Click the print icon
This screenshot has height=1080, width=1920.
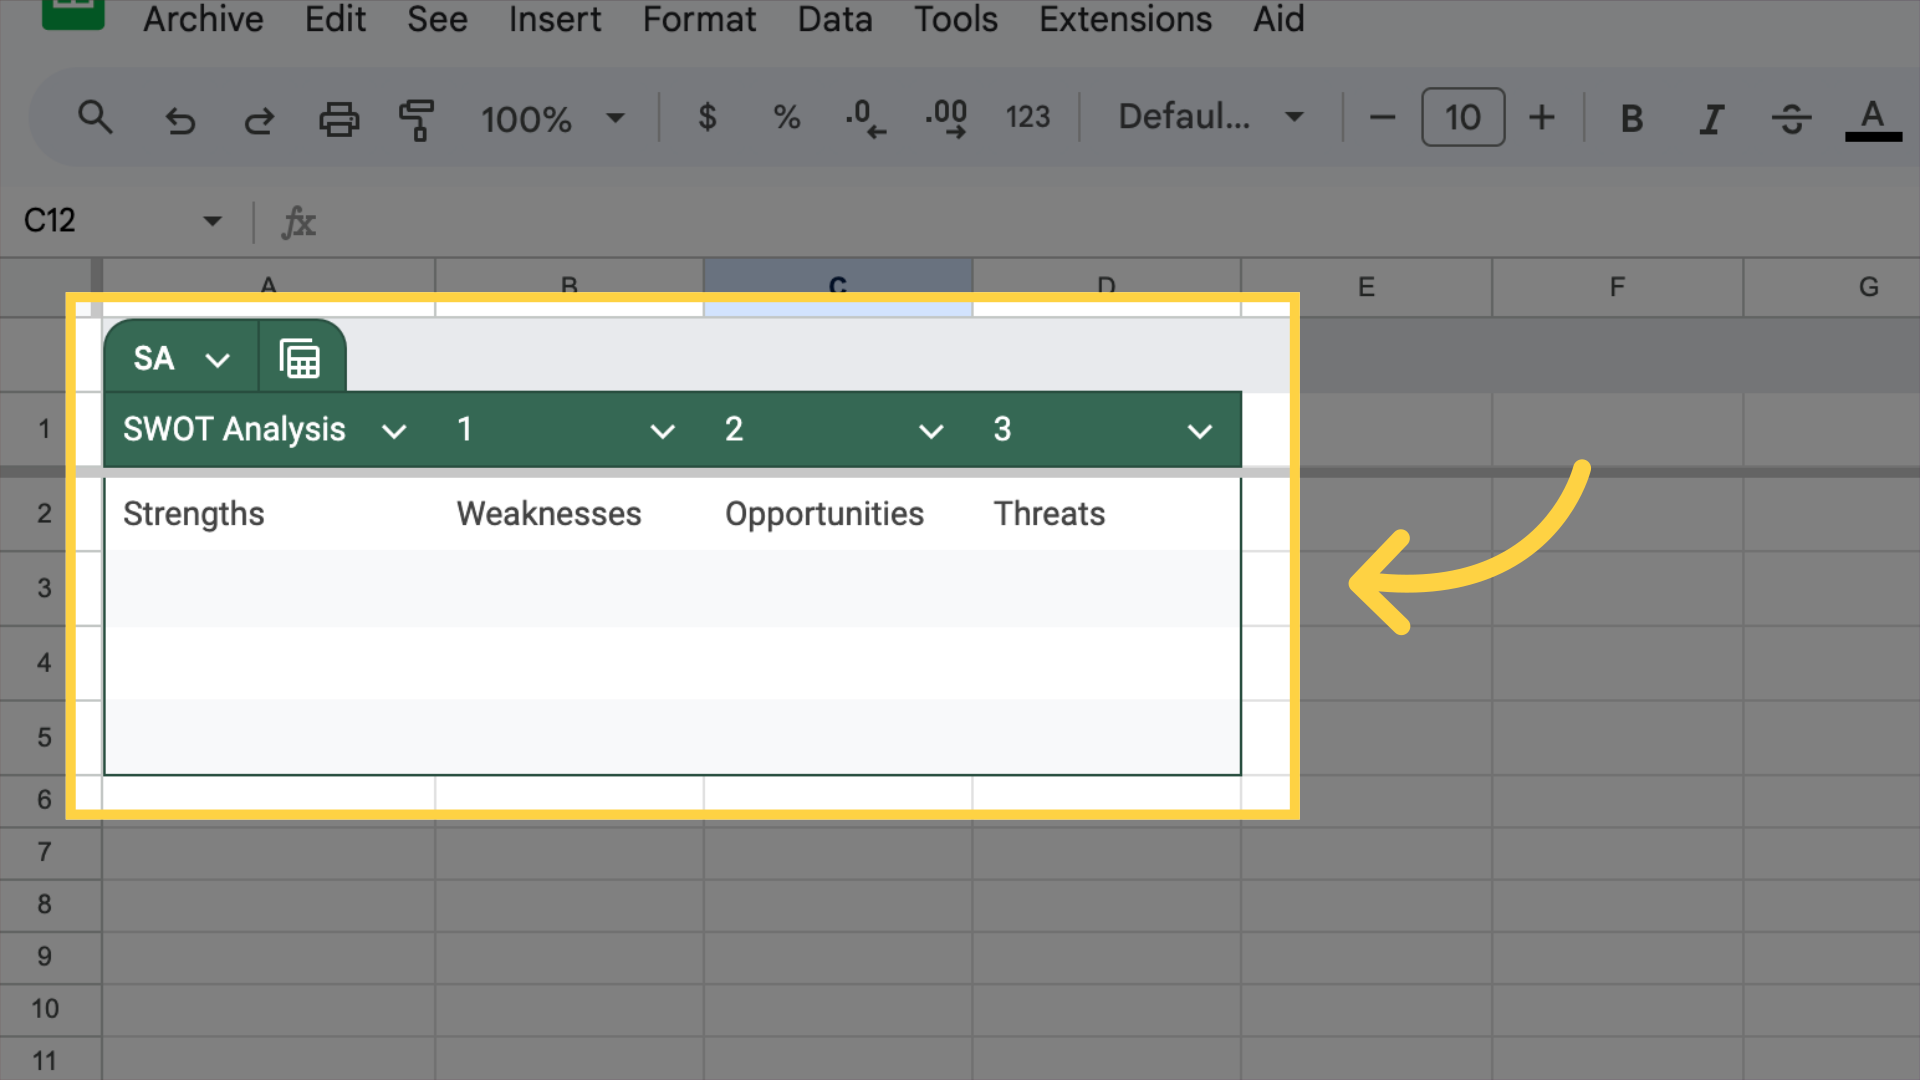(x=339, y=119)
